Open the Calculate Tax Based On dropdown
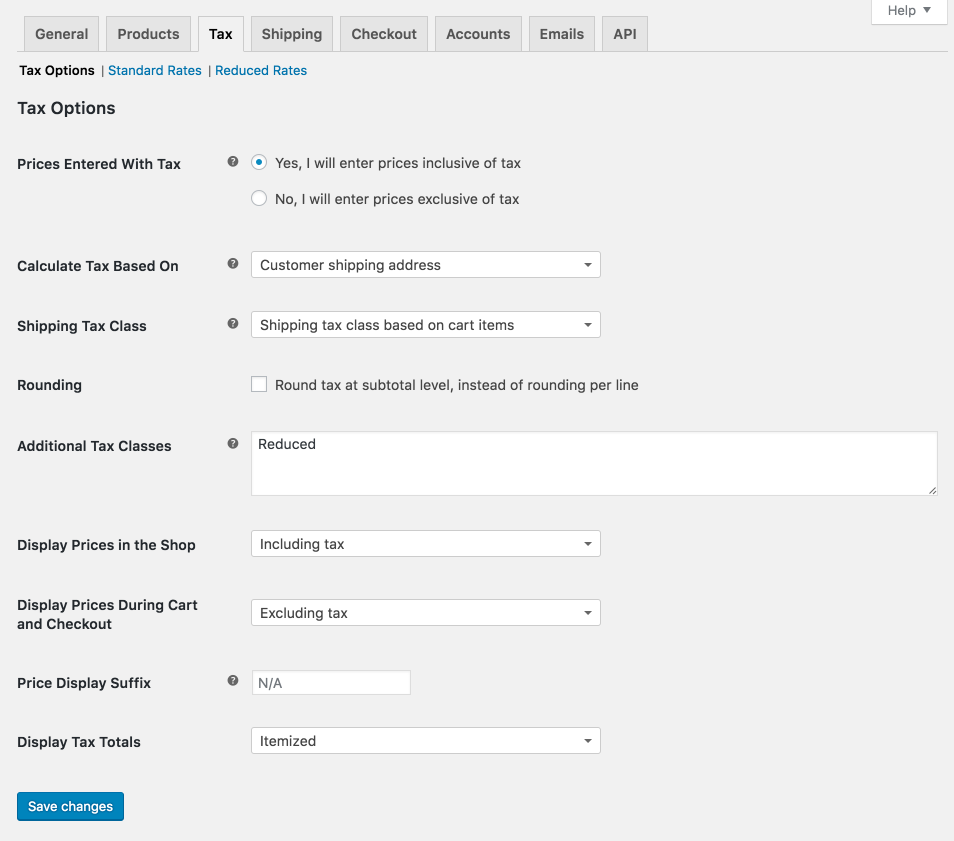This screenshot has height=841, width=954. pos(425,265)
